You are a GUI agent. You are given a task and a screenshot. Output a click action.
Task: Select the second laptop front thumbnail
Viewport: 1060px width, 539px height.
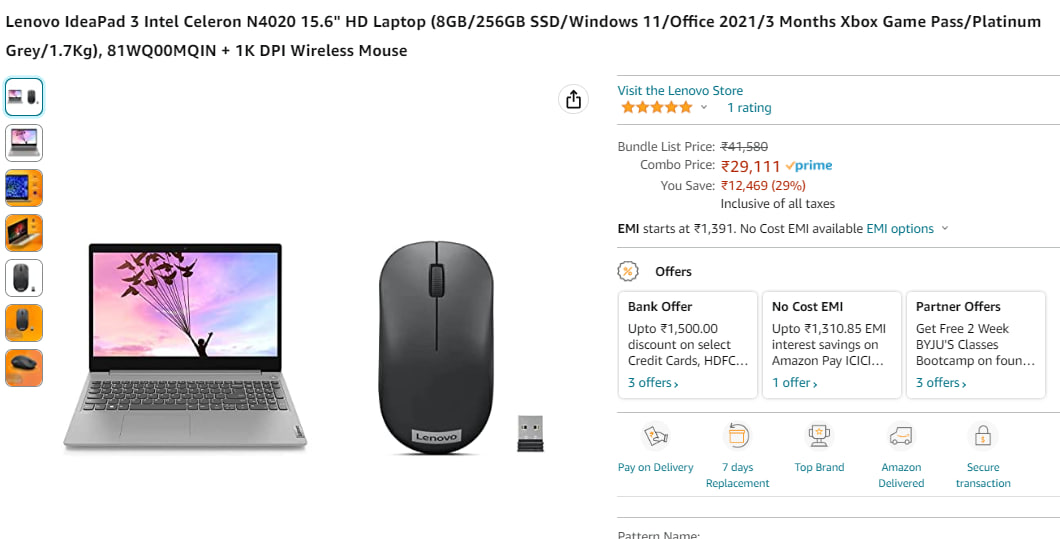pyautogui.click(x=24, y=143)
